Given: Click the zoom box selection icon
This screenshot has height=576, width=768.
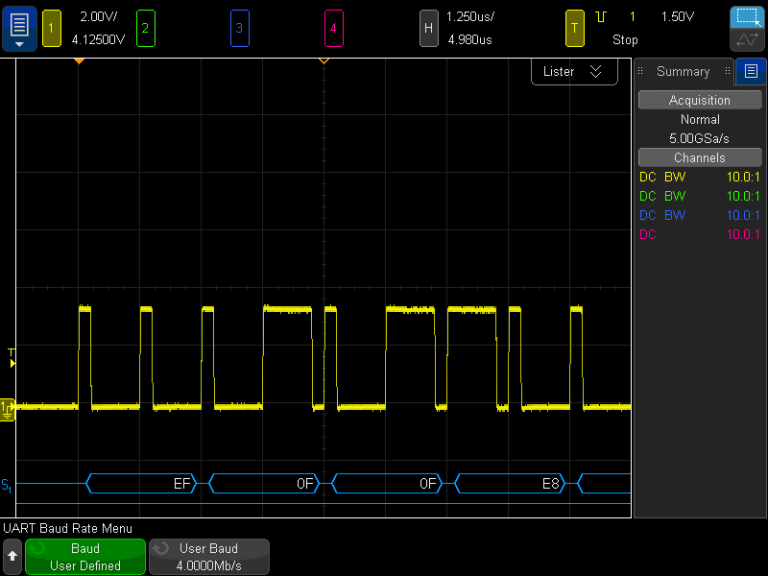Looking at the screenshot, I should point(745,18).
